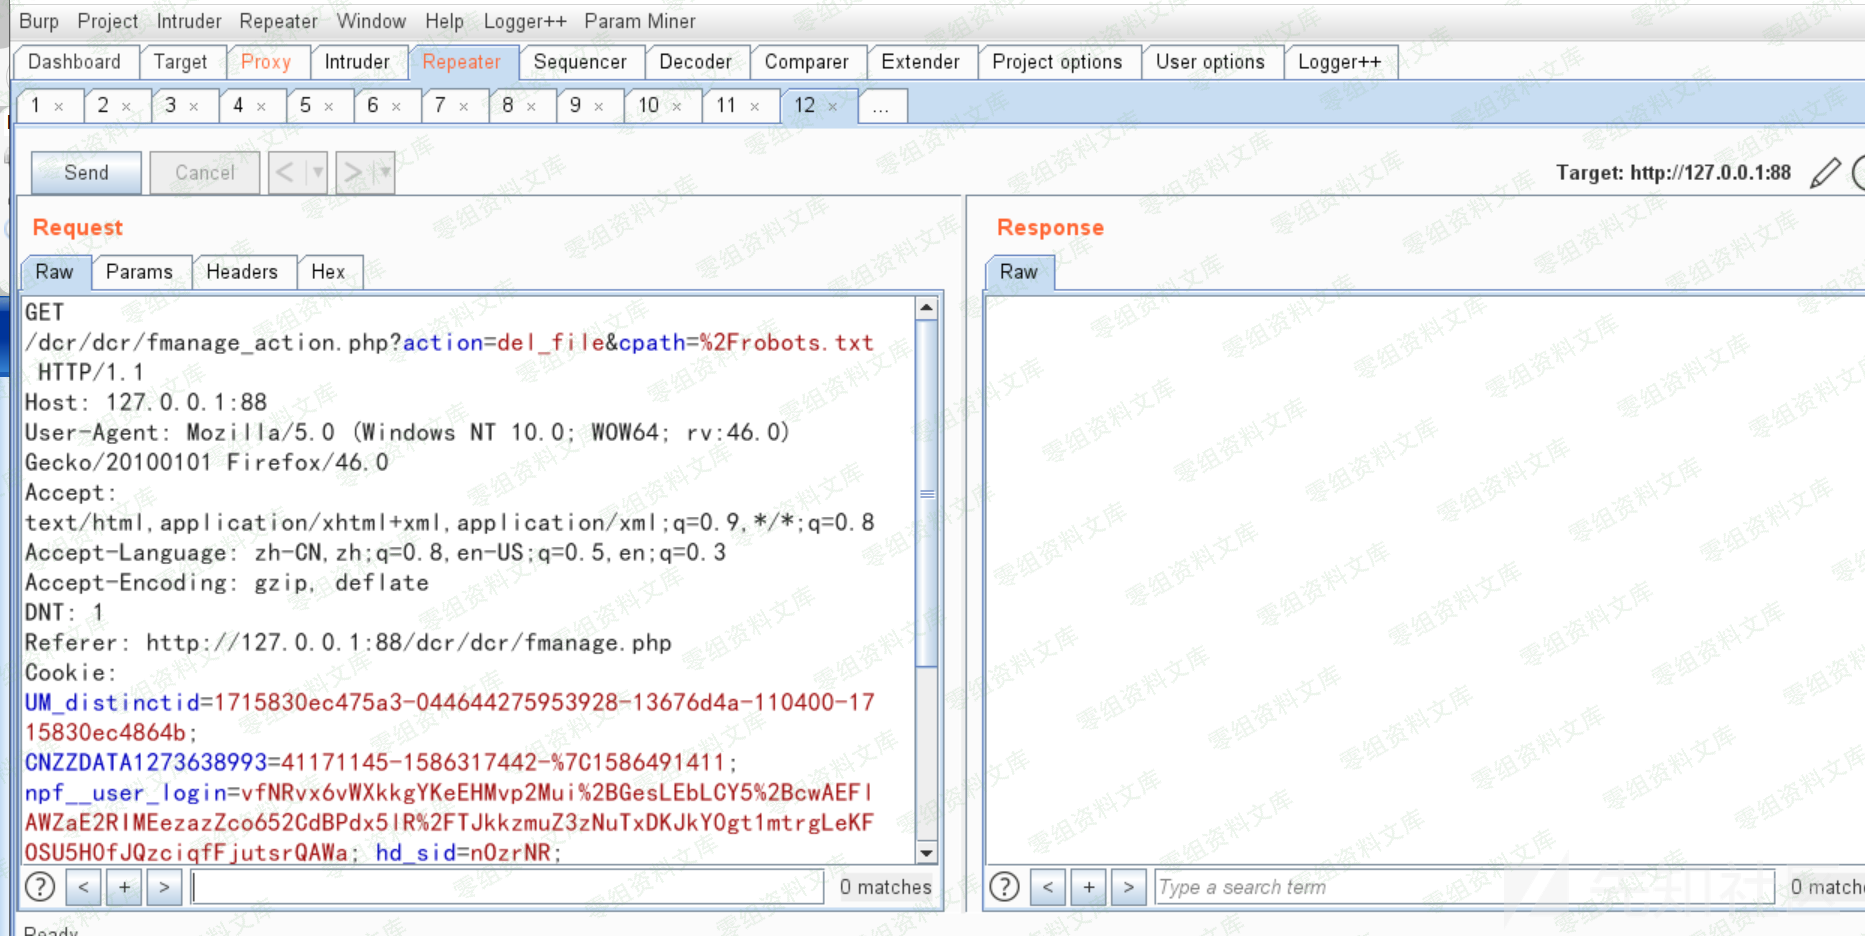Close Repeater tab number 12
The image size is (1865, 936).
[x=832, y=106]
